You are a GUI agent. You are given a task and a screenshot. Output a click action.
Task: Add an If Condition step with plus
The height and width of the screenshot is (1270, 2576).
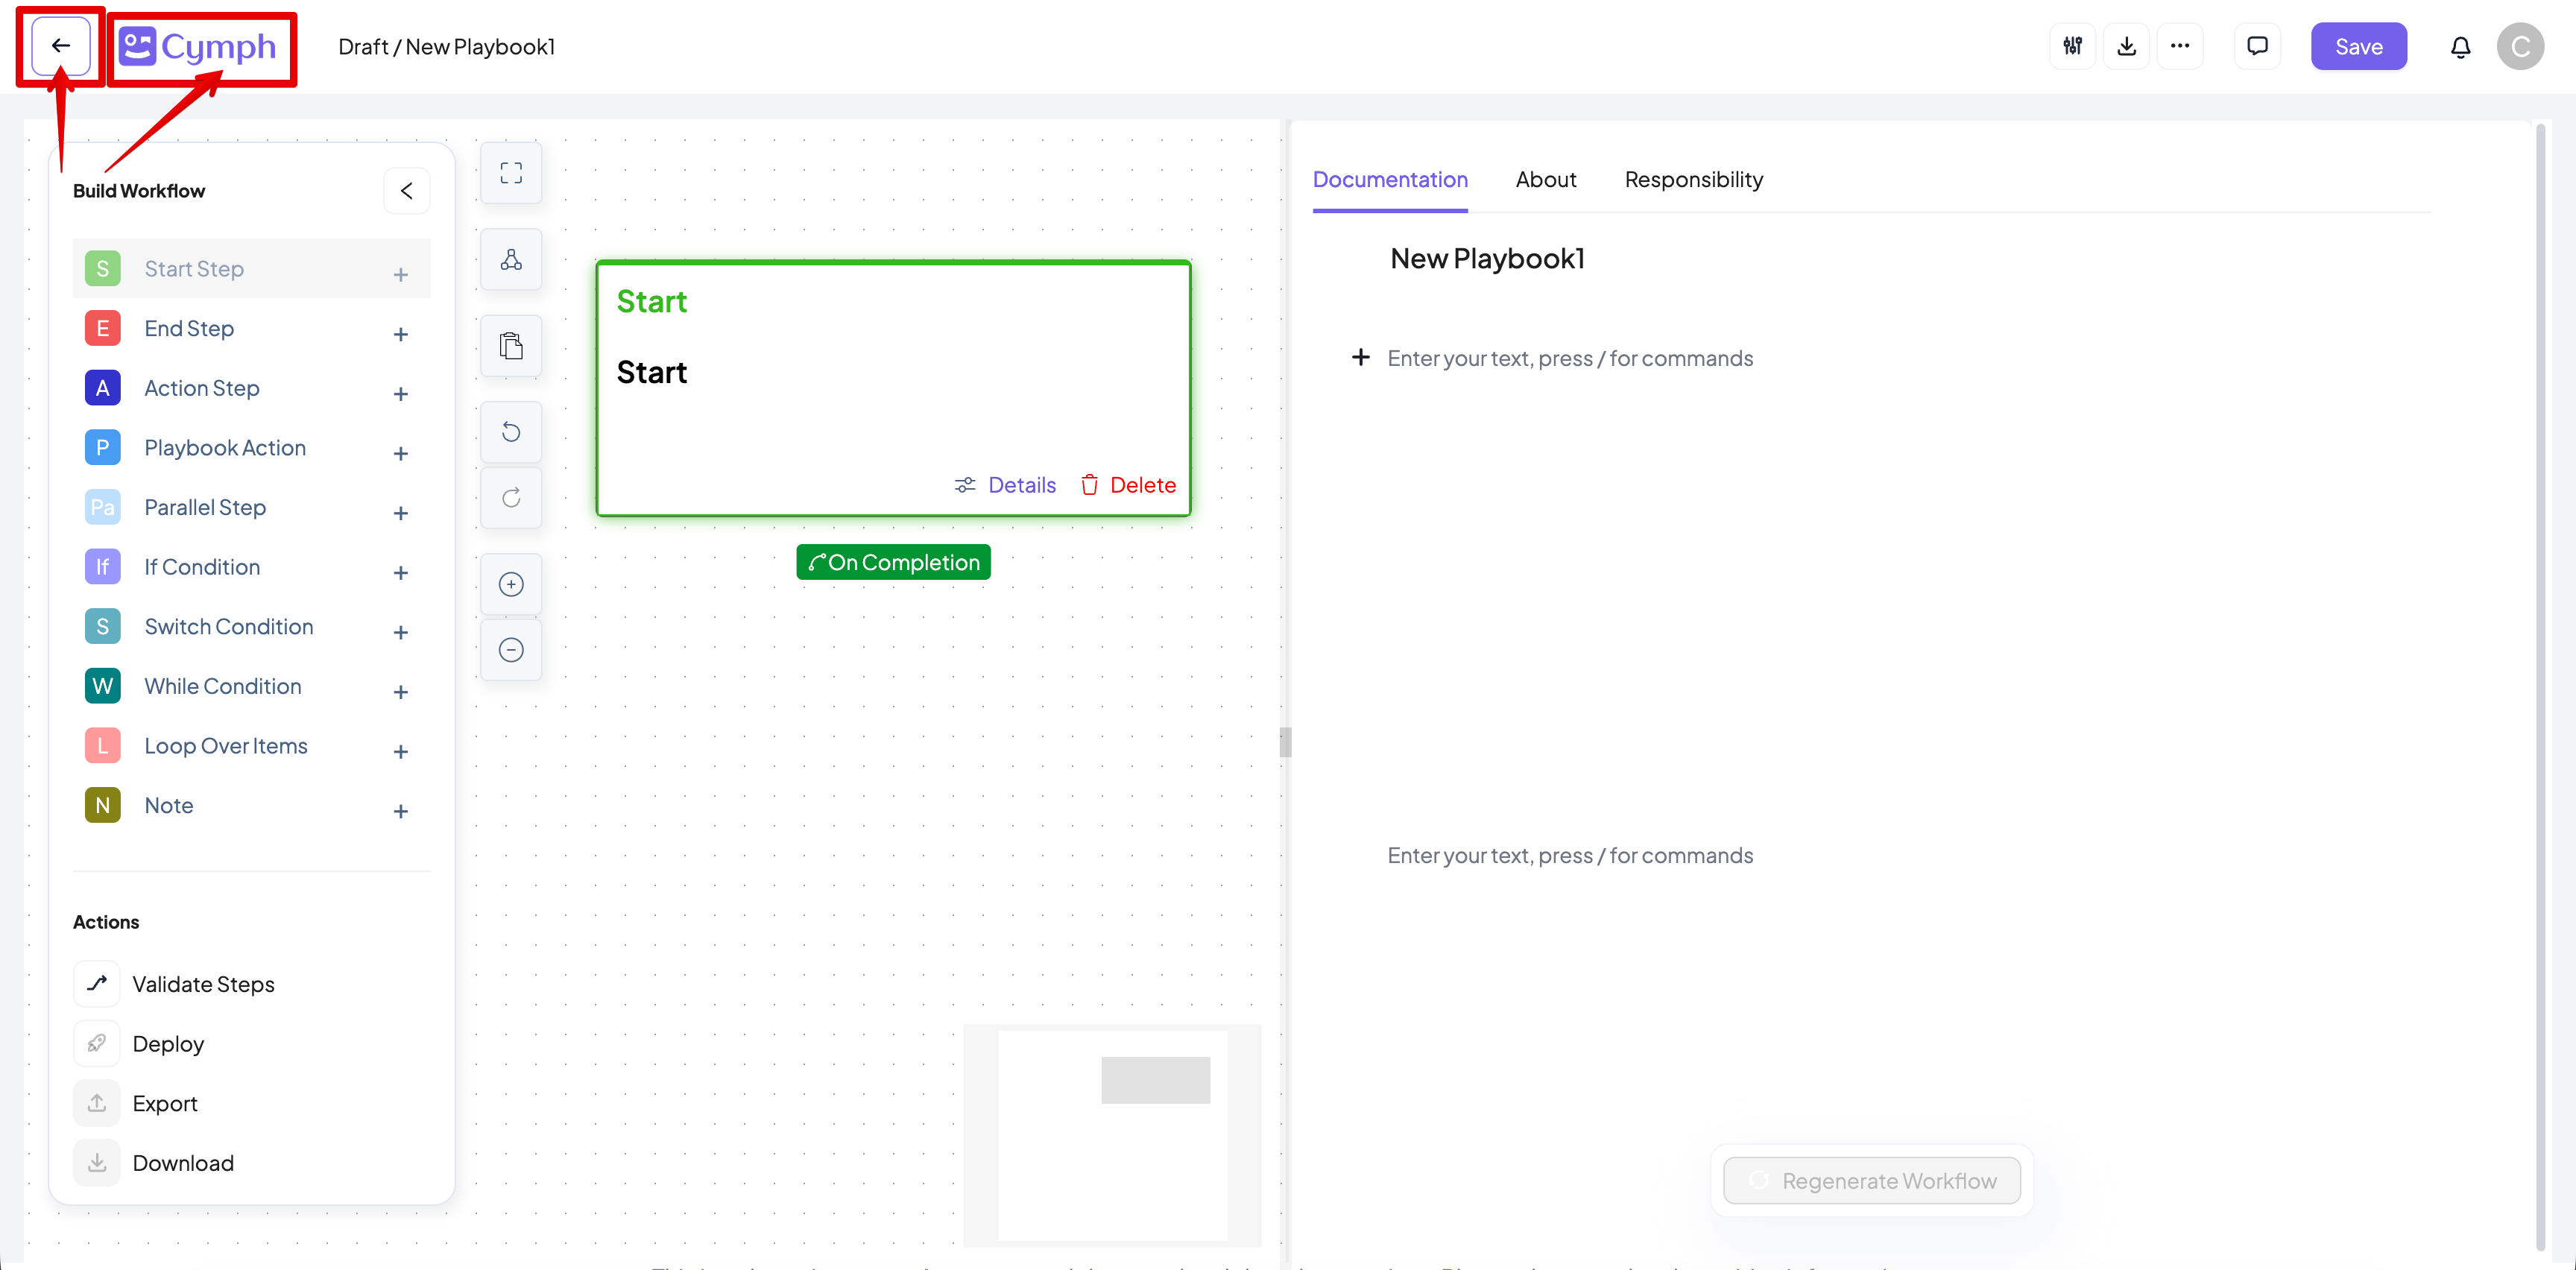(400, 573)
